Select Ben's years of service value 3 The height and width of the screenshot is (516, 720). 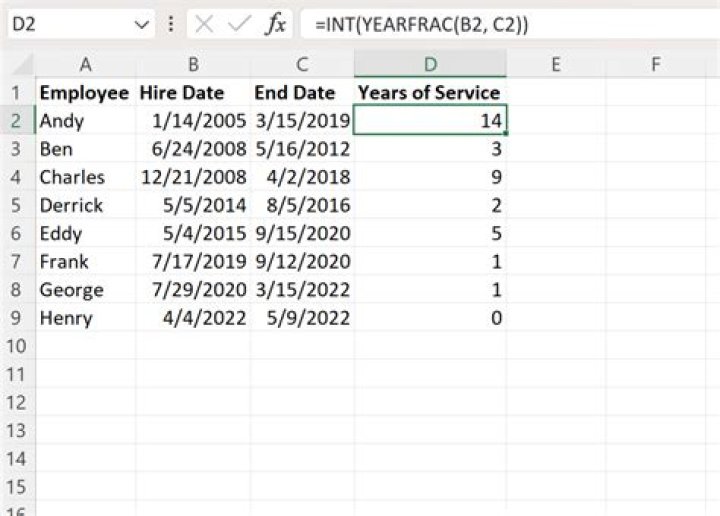point(430,149)
